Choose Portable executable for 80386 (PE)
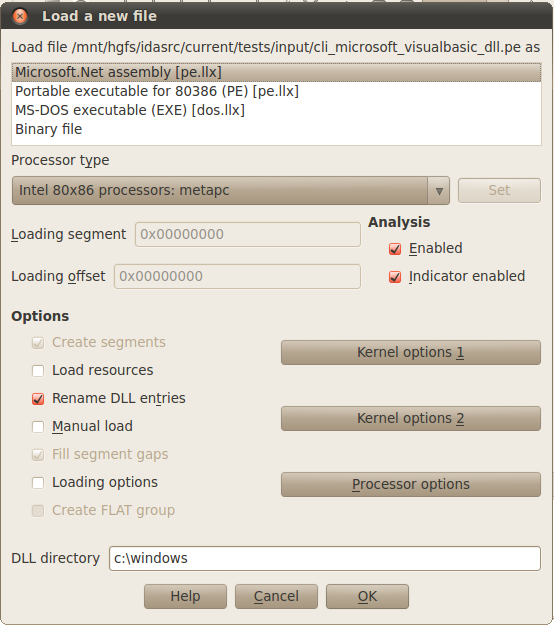554x625 pixels. pyautogui.click(x=276, y=91)
